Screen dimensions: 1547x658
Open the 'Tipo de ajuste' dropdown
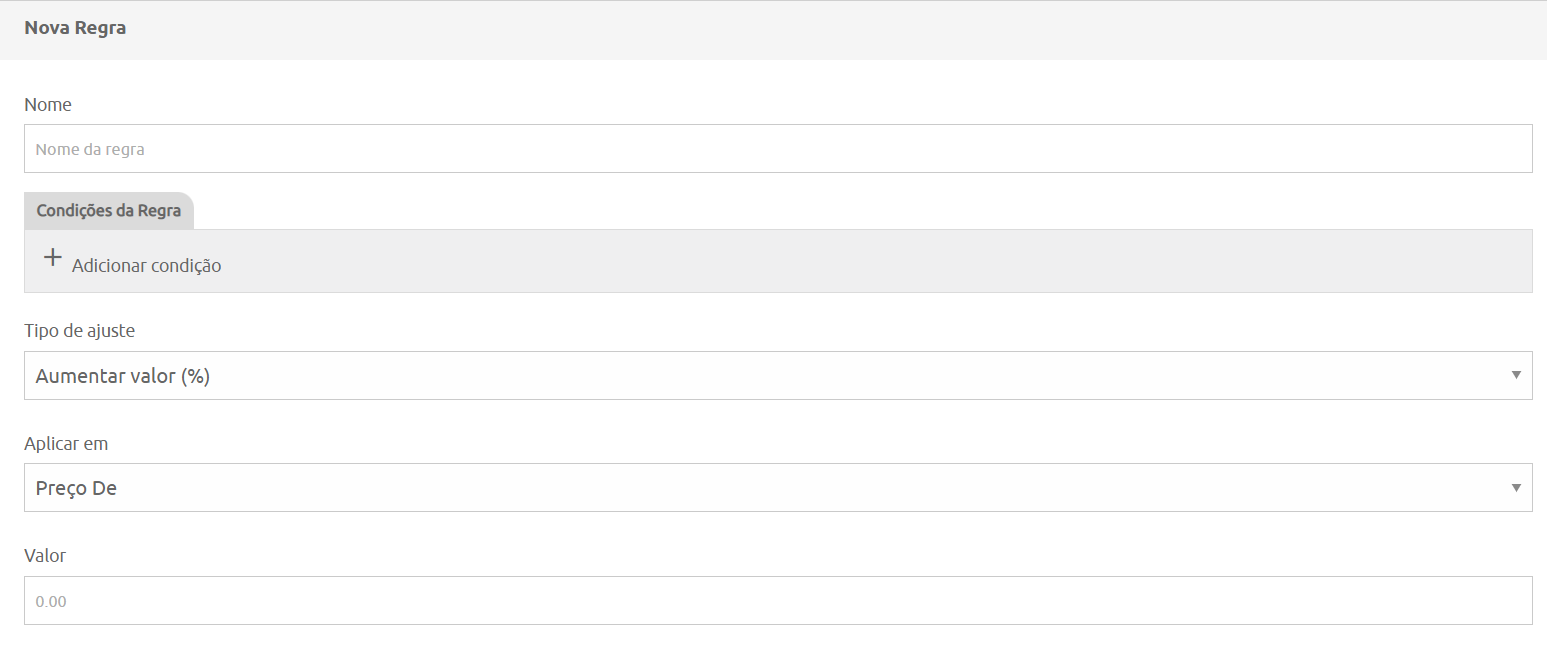[778, 376]
